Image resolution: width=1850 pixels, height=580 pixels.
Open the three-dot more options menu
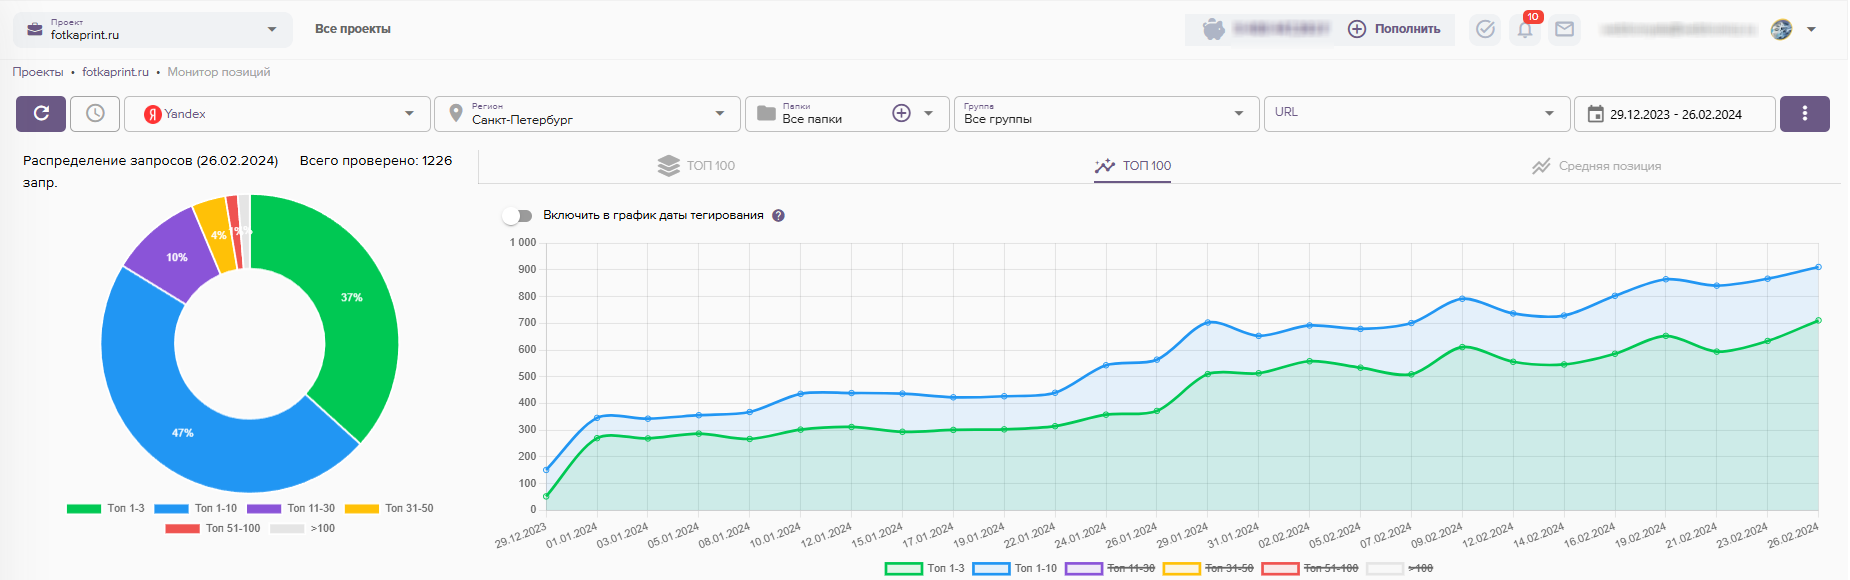click(1804, 114)
